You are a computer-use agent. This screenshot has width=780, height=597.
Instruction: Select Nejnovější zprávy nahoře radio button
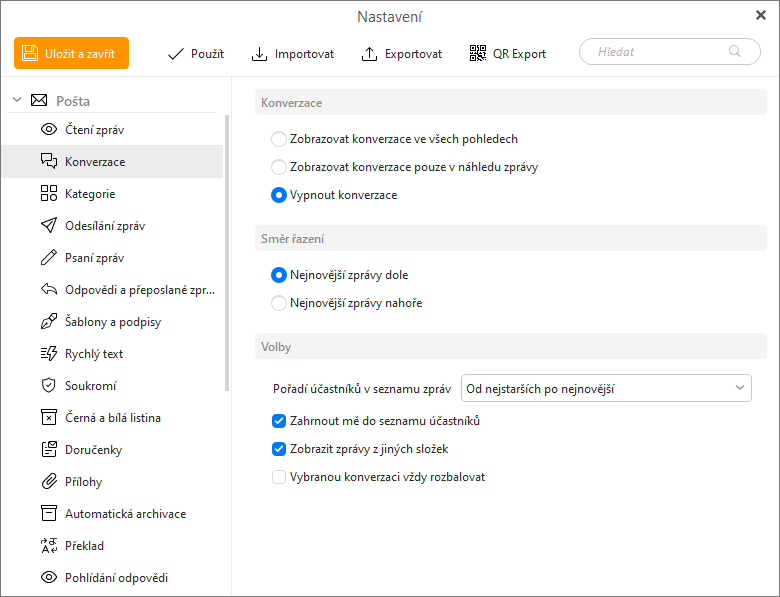[x=279, y=303]
